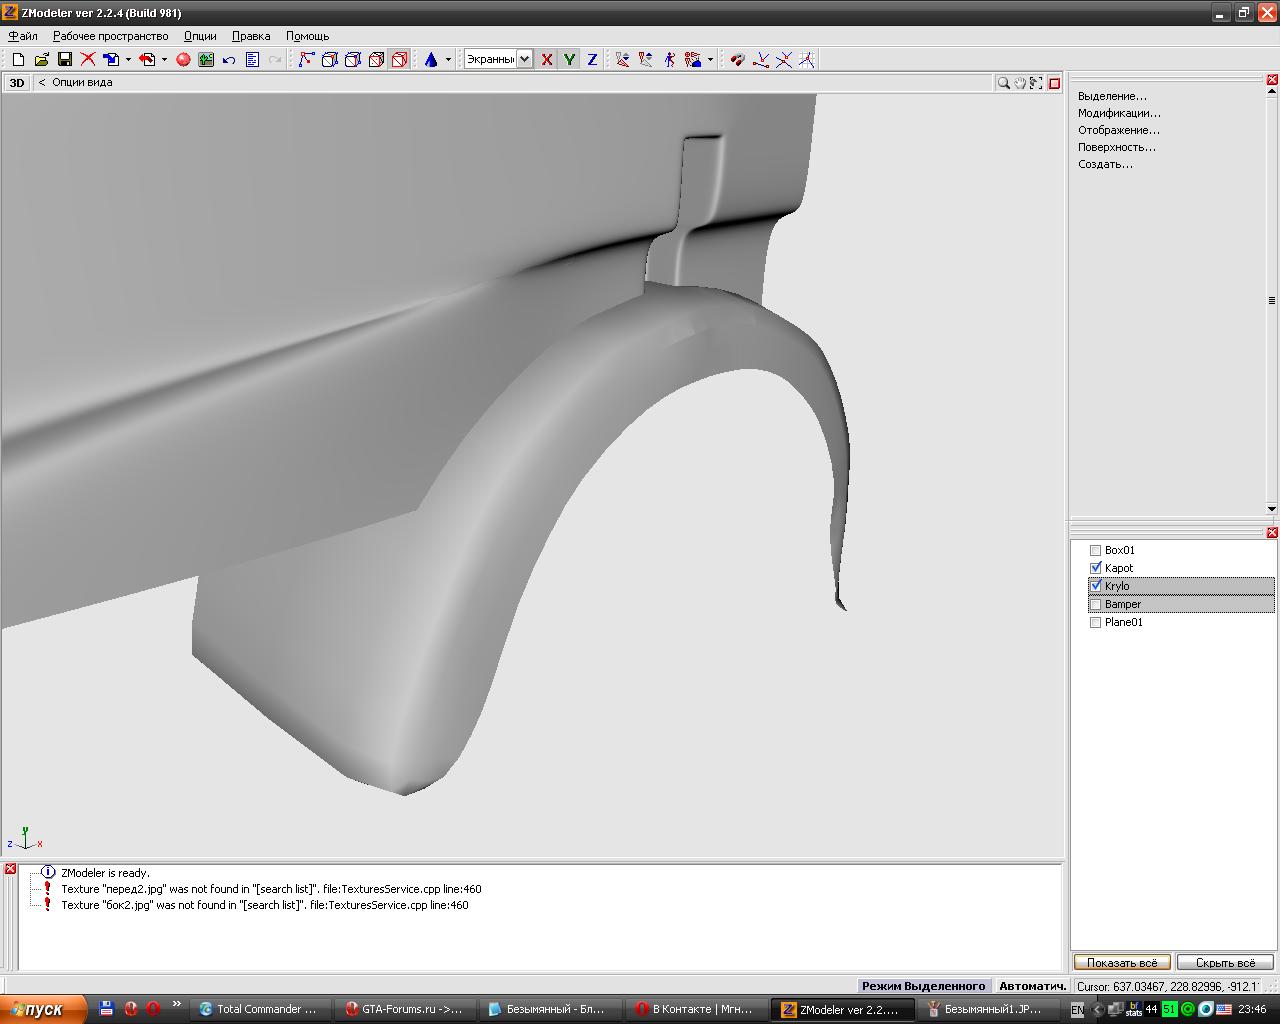
Task: Click the red maximize viewport square
Action: [1054, 83]
